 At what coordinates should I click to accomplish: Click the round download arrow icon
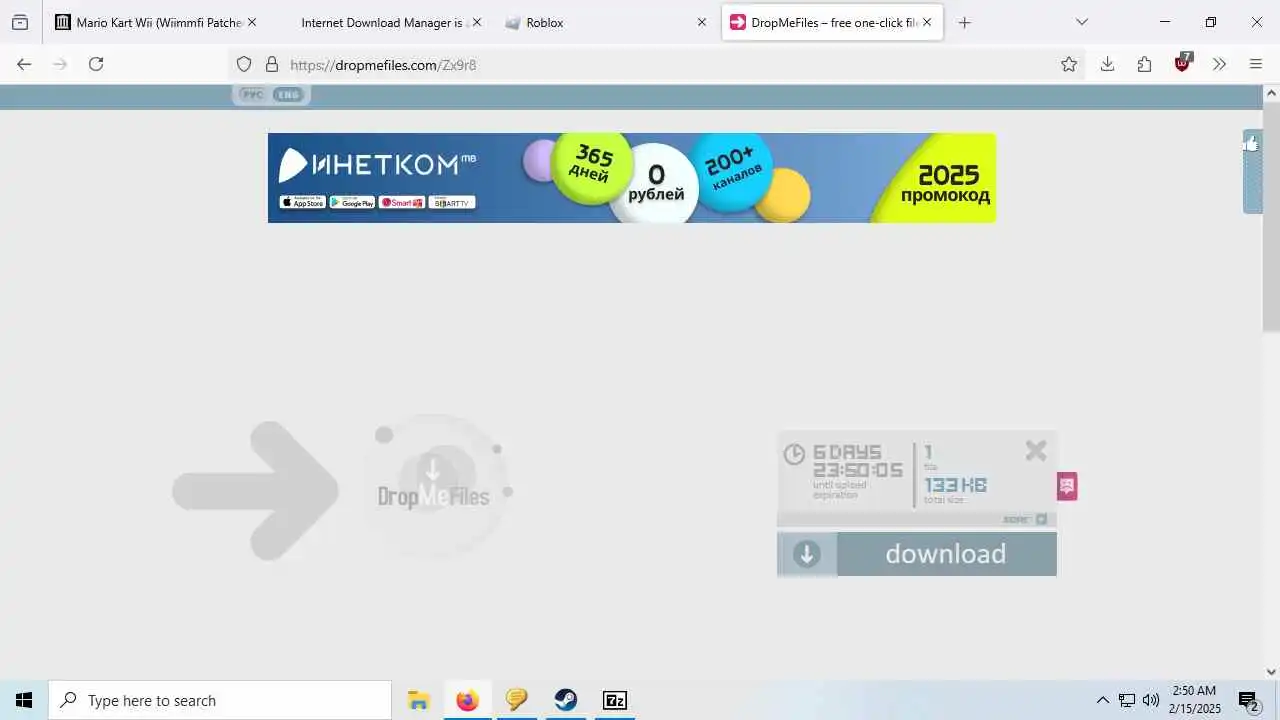[x=807, y=554]
